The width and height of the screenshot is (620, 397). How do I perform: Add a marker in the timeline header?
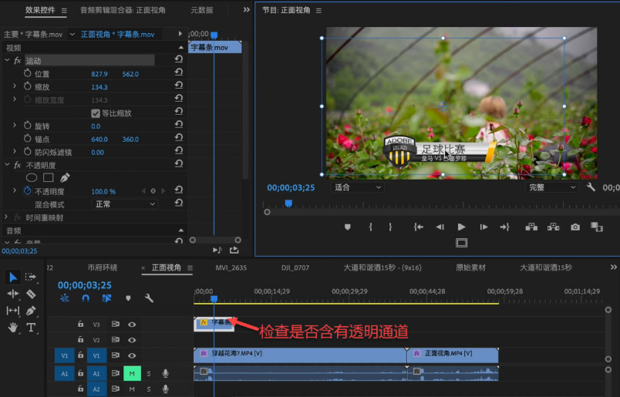click(128, 298)
